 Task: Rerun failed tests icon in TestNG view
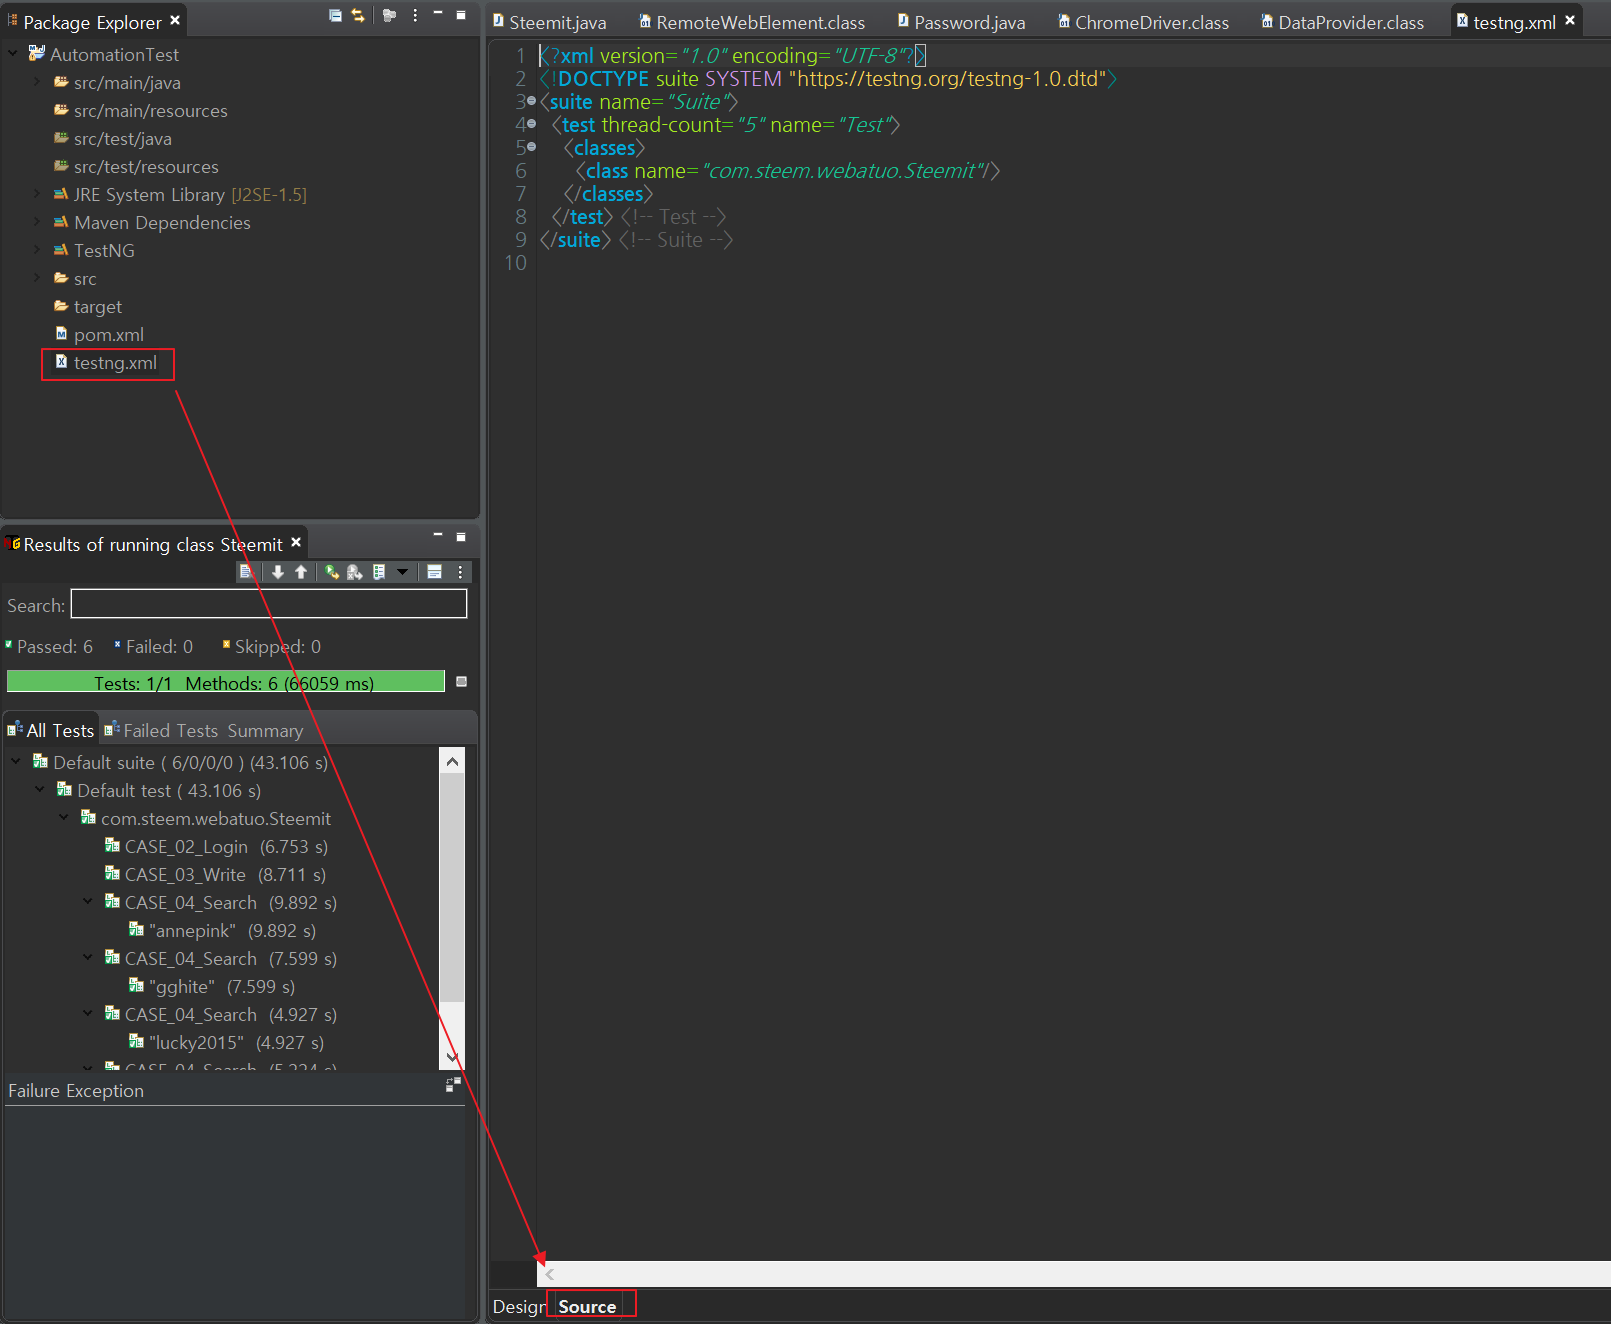coord(354,572)
